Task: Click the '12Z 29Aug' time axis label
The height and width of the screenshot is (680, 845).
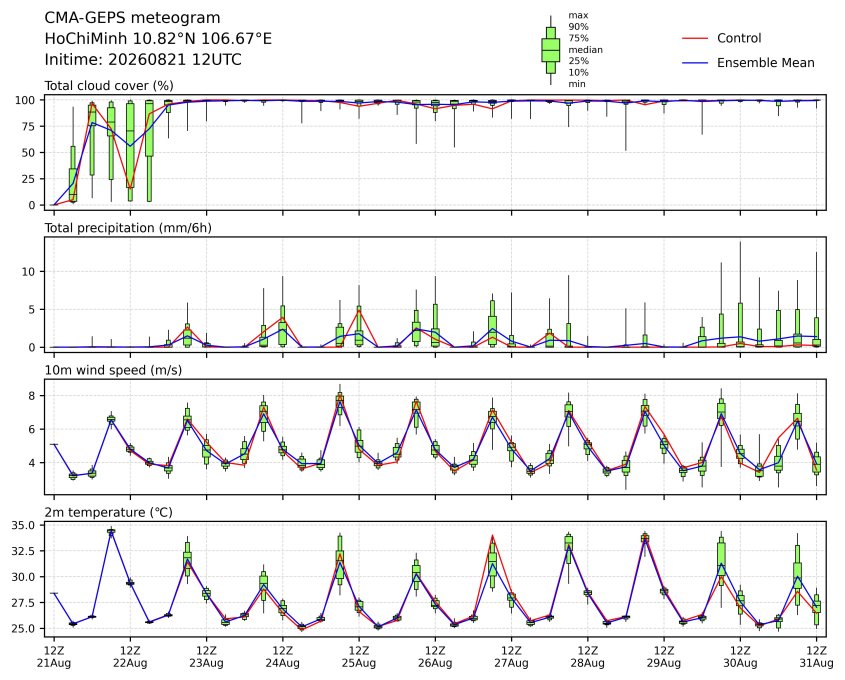Action: point(664,656)
